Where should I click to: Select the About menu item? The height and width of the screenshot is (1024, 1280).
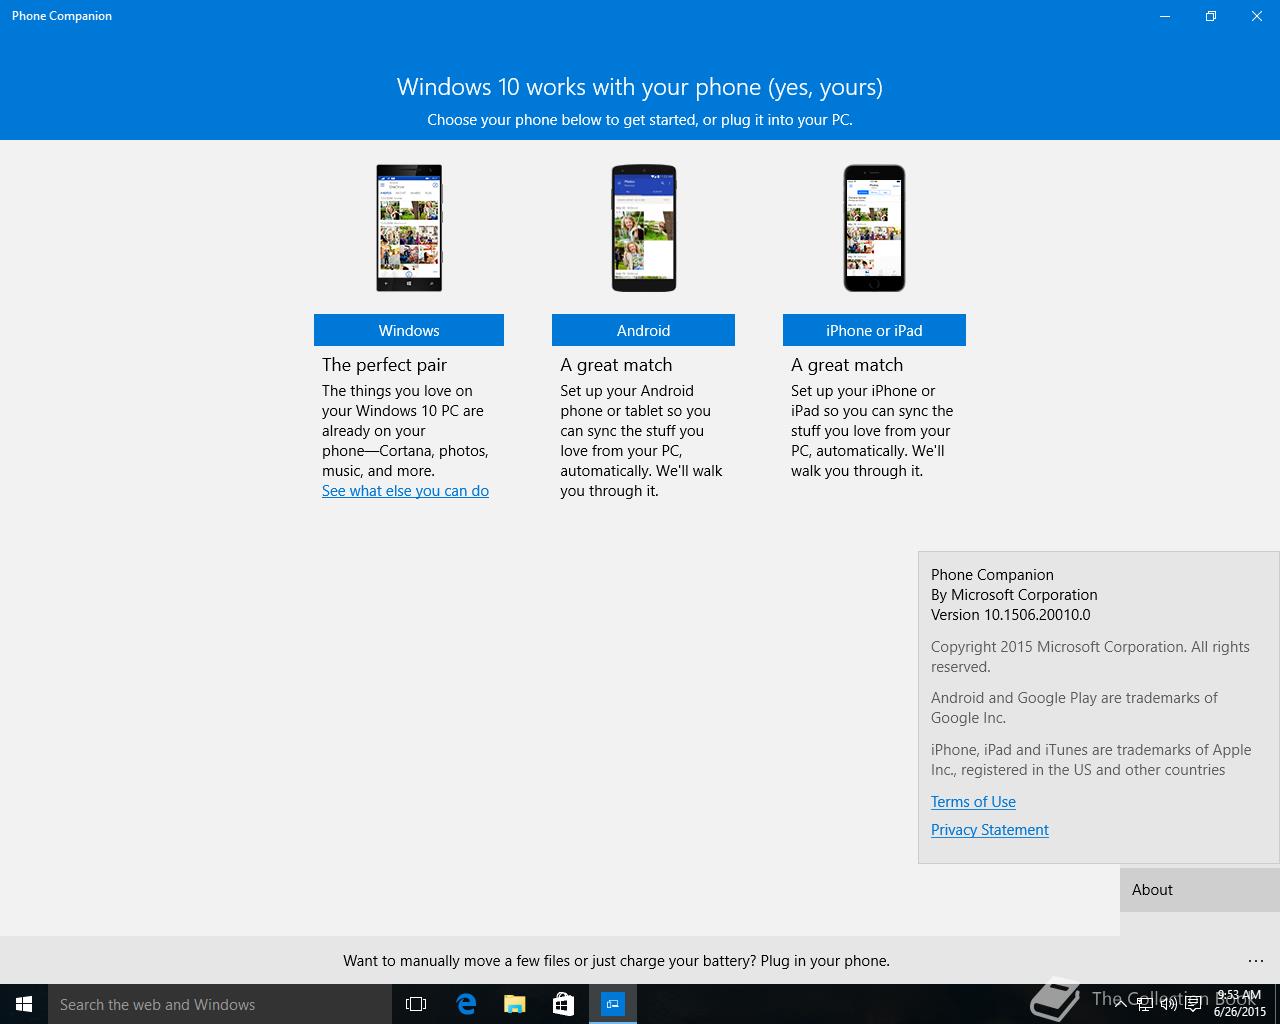1200,890
